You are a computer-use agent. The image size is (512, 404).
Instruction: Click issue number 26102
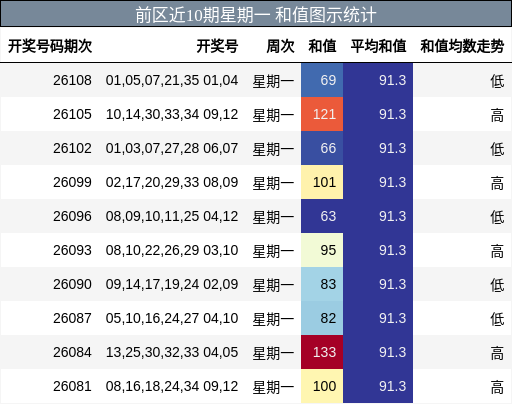(72, 148)
